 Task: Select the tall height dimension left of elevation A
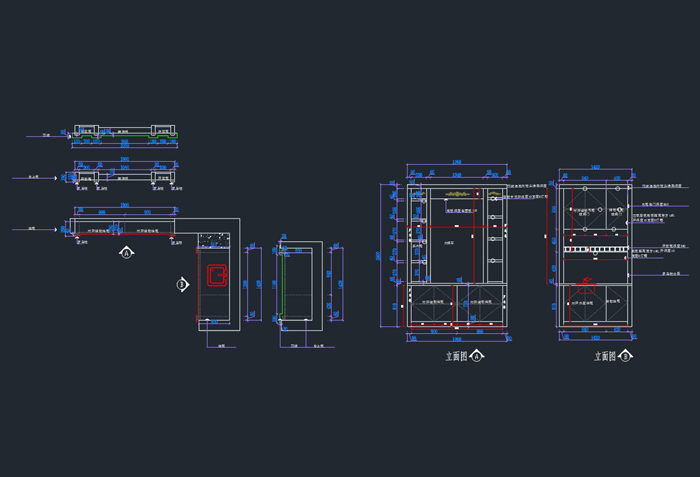tap(379, 256)
